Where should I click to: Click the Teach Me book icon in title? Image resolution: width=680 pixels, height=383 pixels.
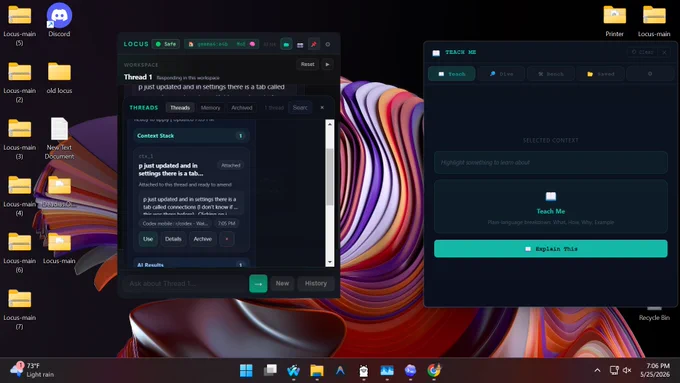point(436,52)
